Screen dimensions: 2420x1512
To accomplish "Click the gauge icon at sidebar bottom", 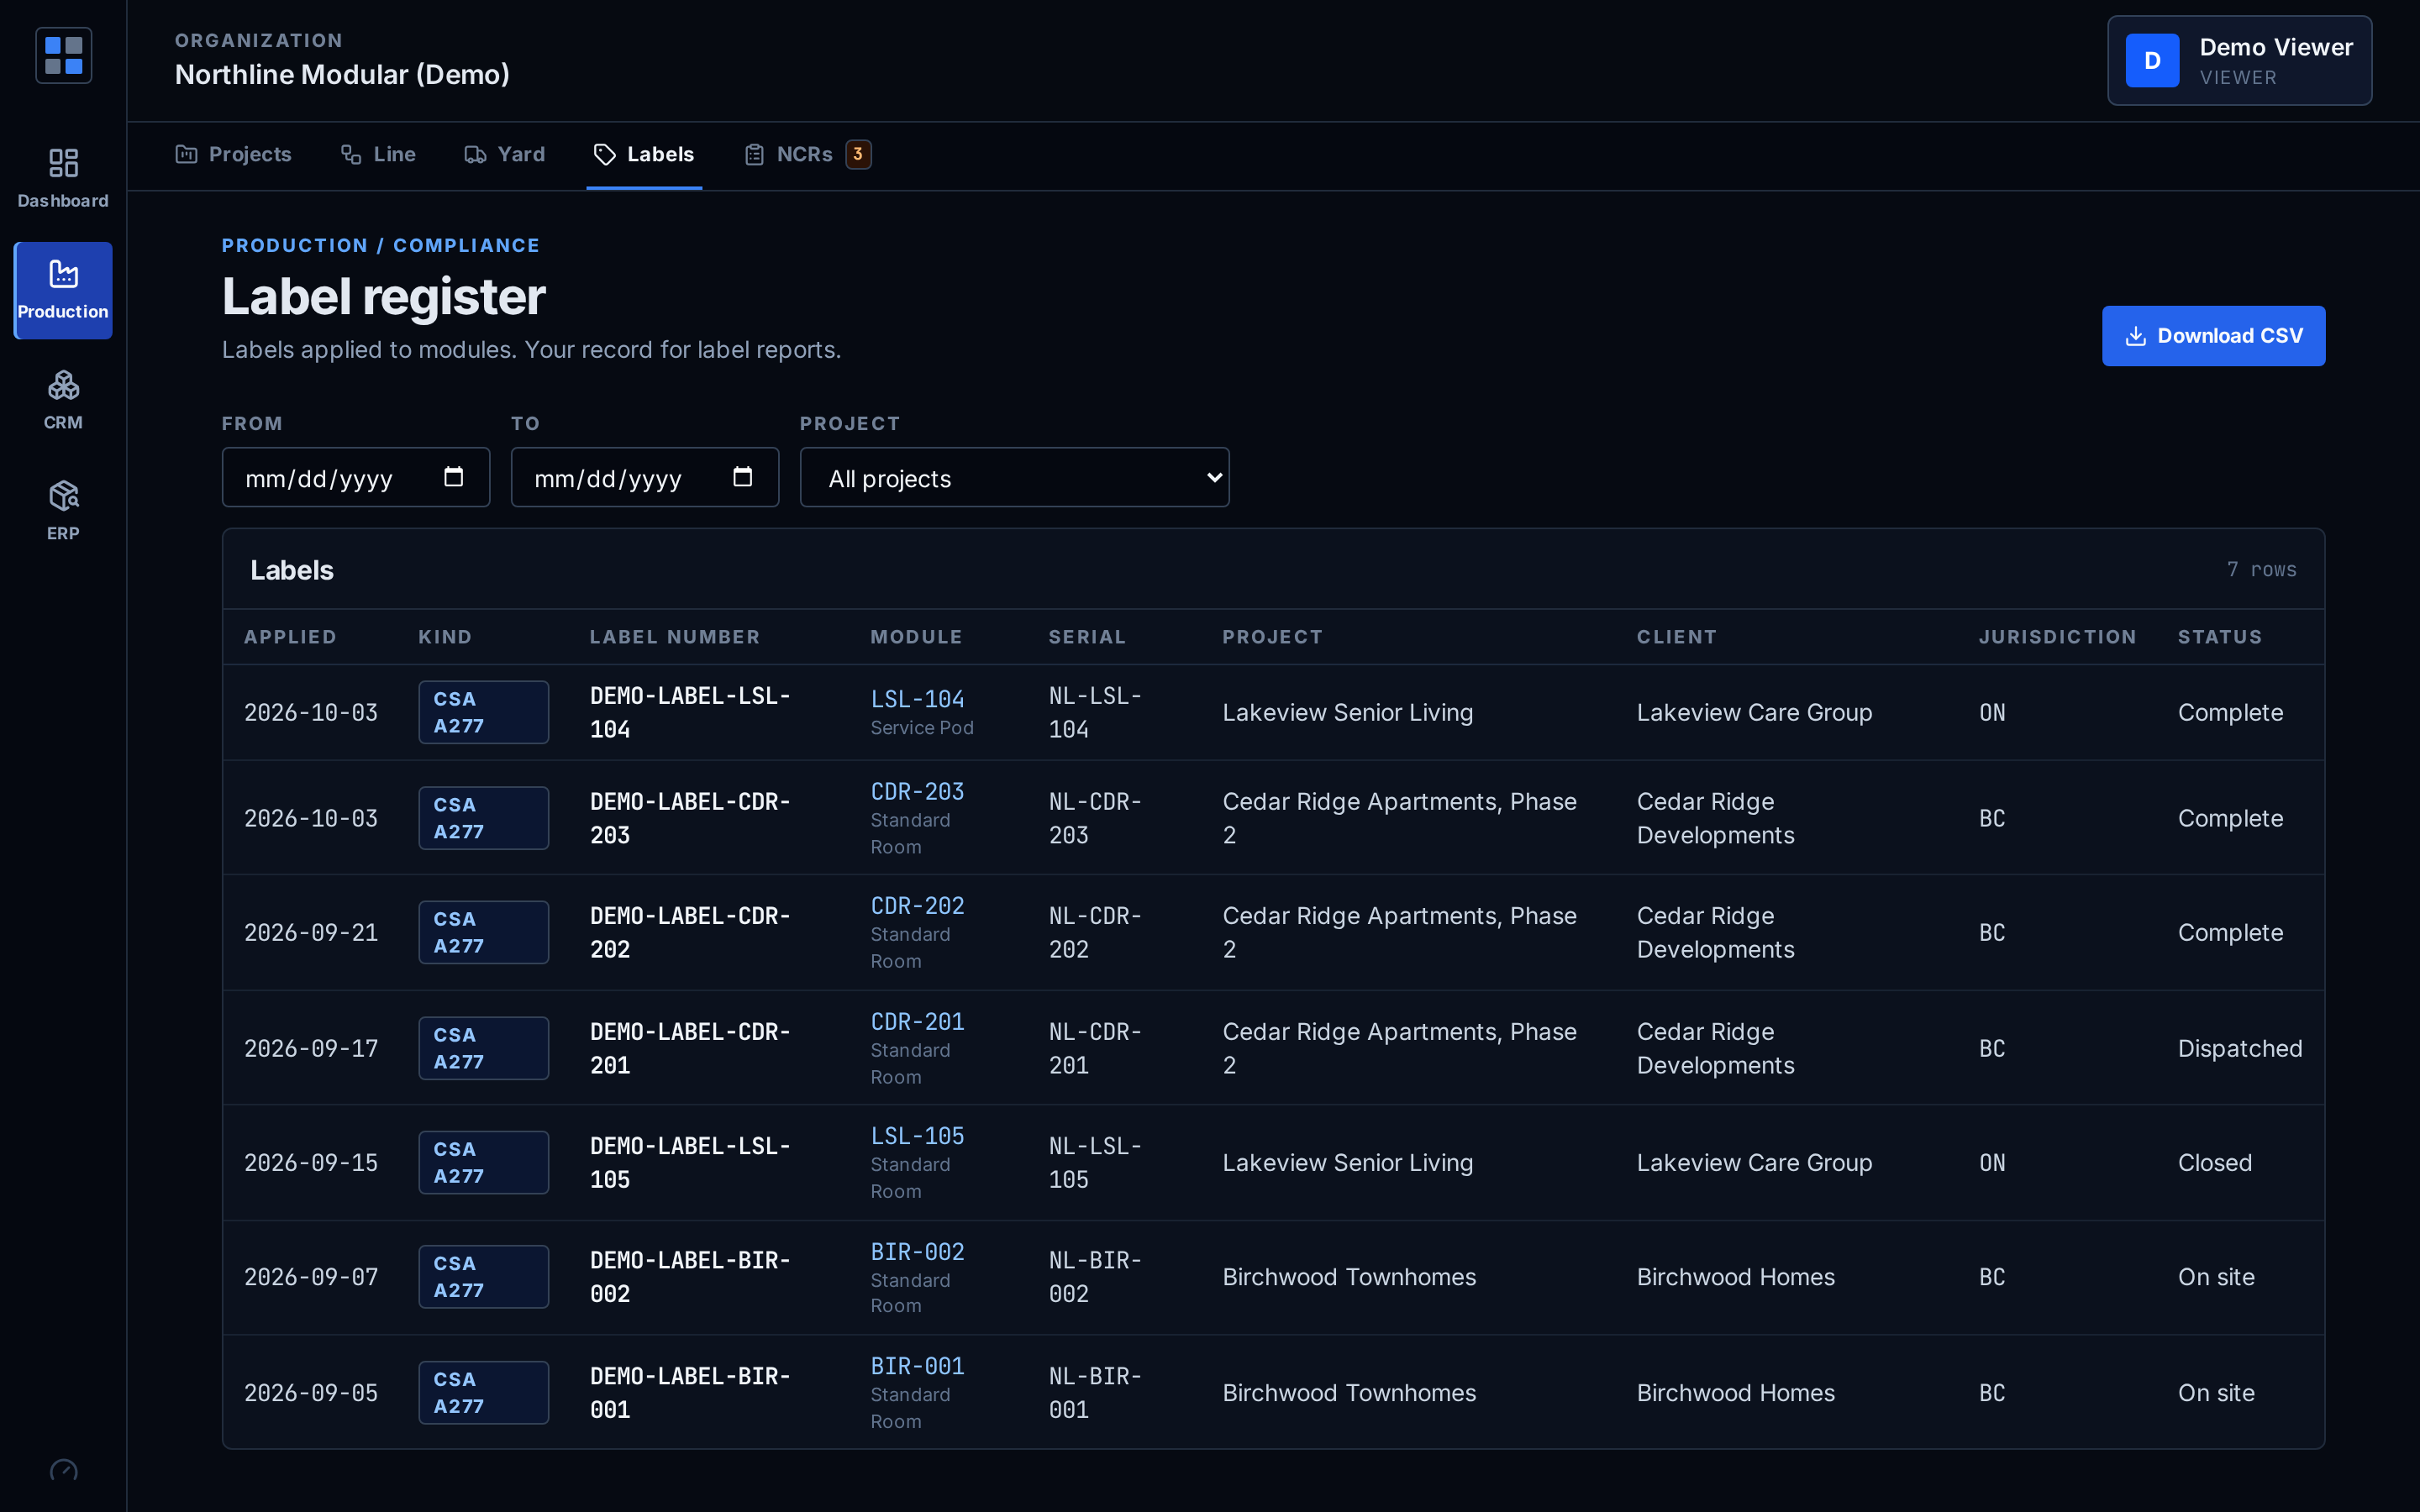I will click(x=63, y=1470).
